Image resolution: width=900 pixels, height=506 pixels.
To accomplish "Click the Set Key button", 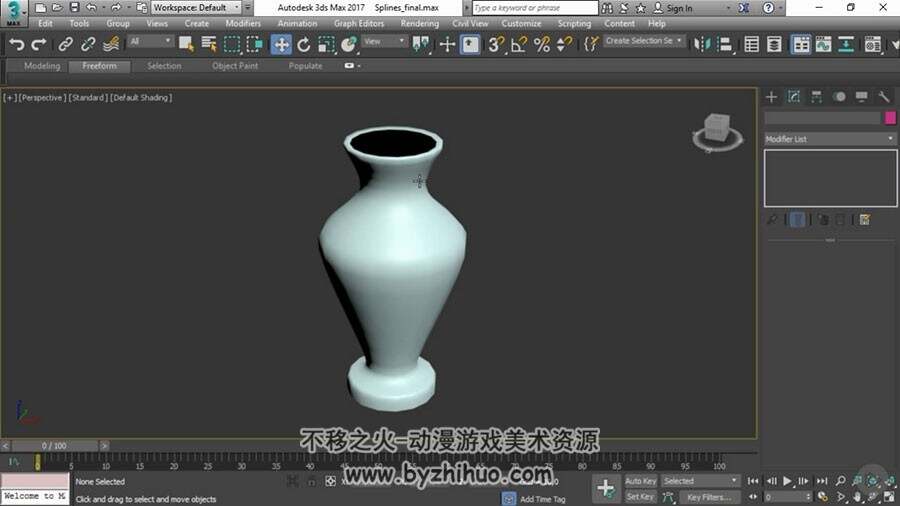I will pos(640,497).
